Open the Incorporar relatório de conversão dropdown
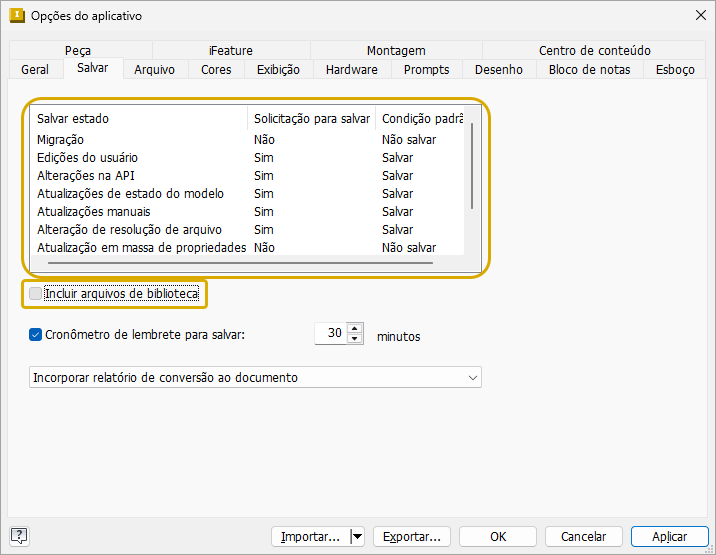The image size is (716, 555). tap(255, 377)
